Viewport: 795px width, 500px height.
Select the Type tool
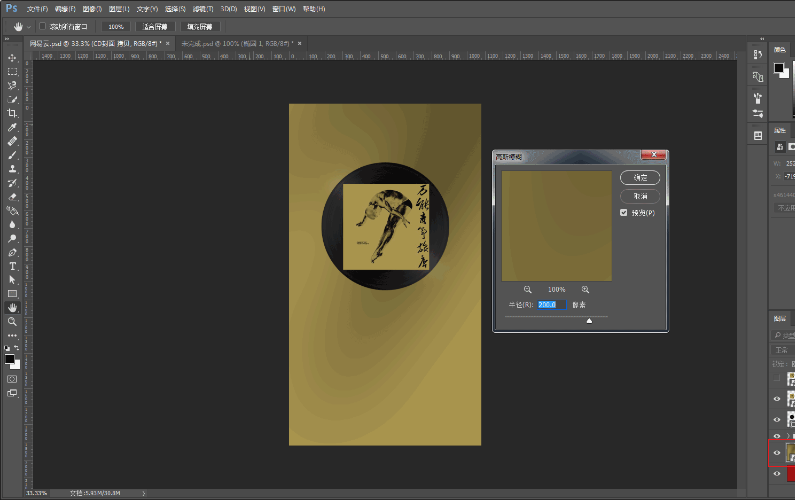(x=12, y=266)
